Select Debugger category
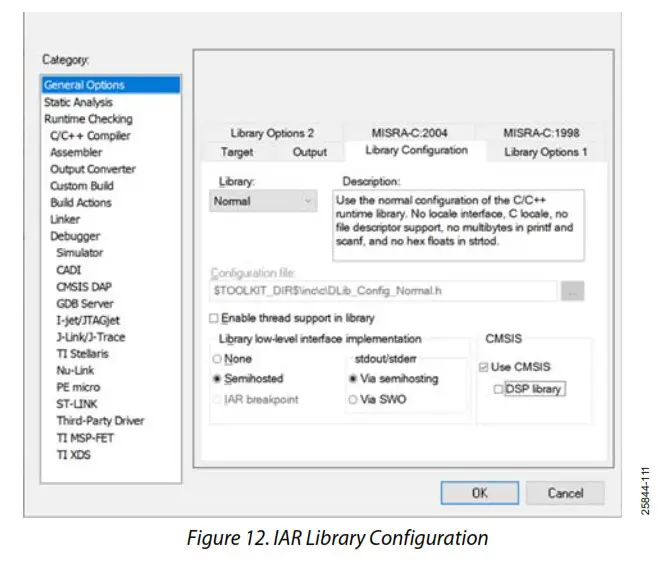The image size is (664, 561). tap(75, 236)
